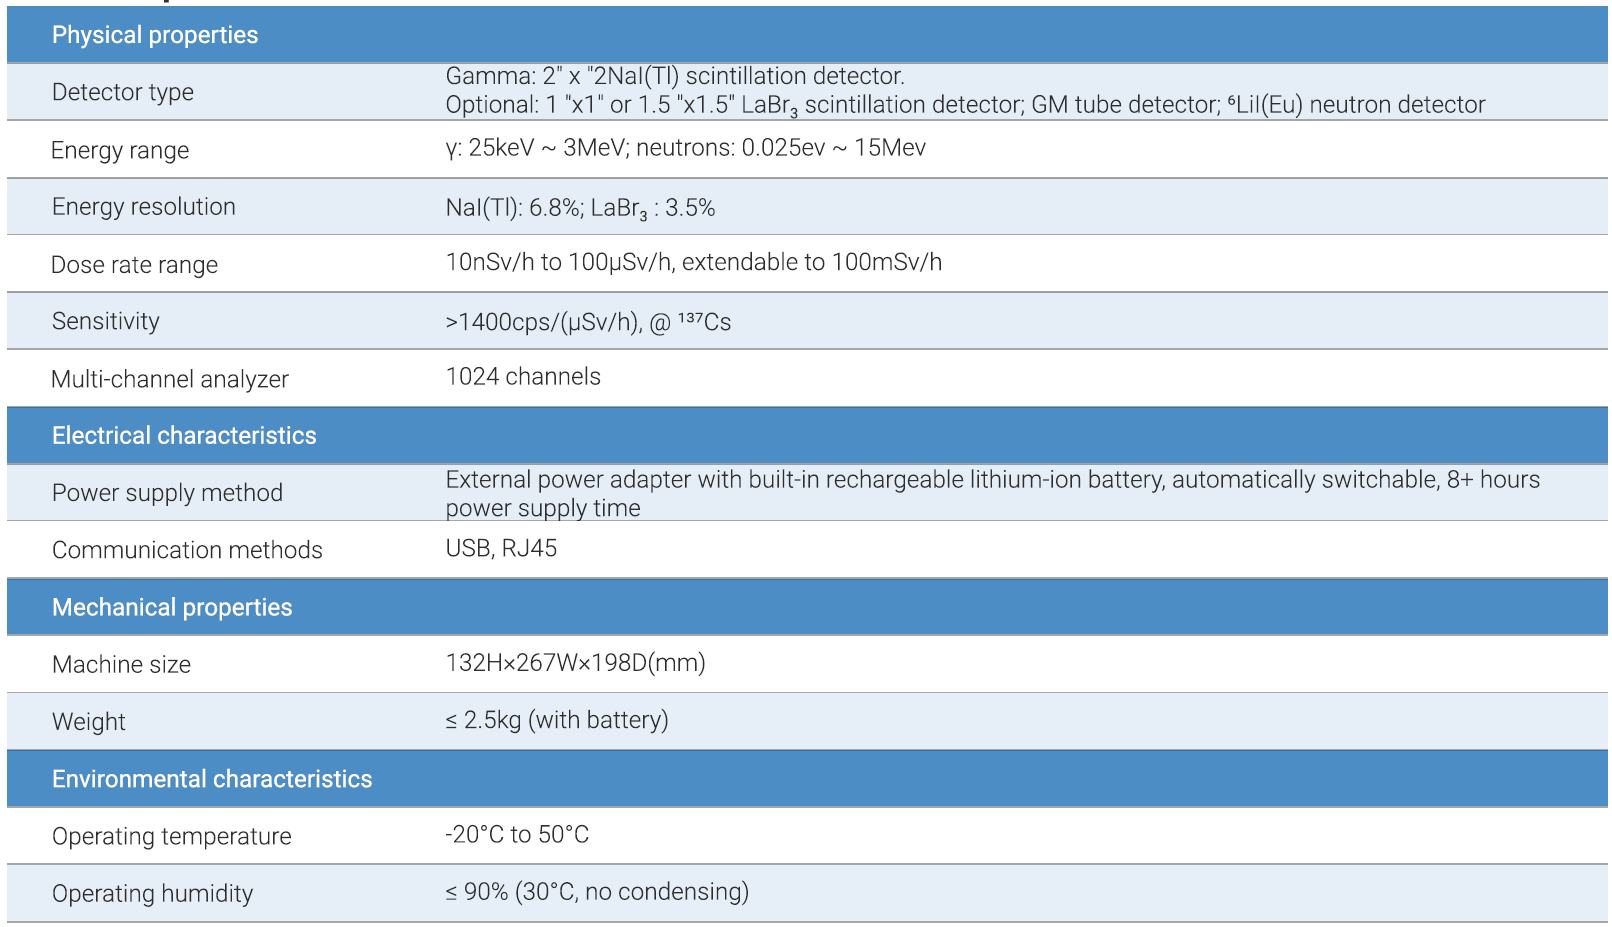Click the Mechanical properties section header
The height and width of the screenshot is (927, 1612).
172,608
